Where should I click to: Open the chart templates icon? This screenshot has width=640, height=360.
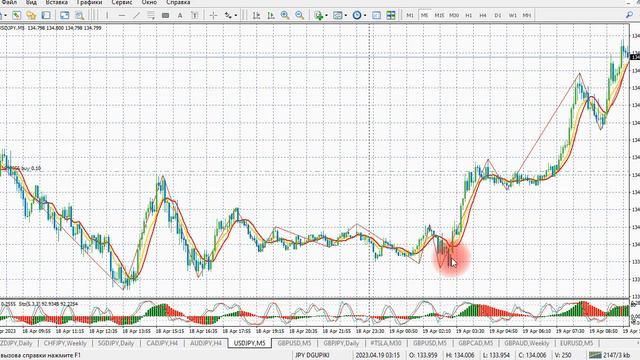[x=338, y=16]
